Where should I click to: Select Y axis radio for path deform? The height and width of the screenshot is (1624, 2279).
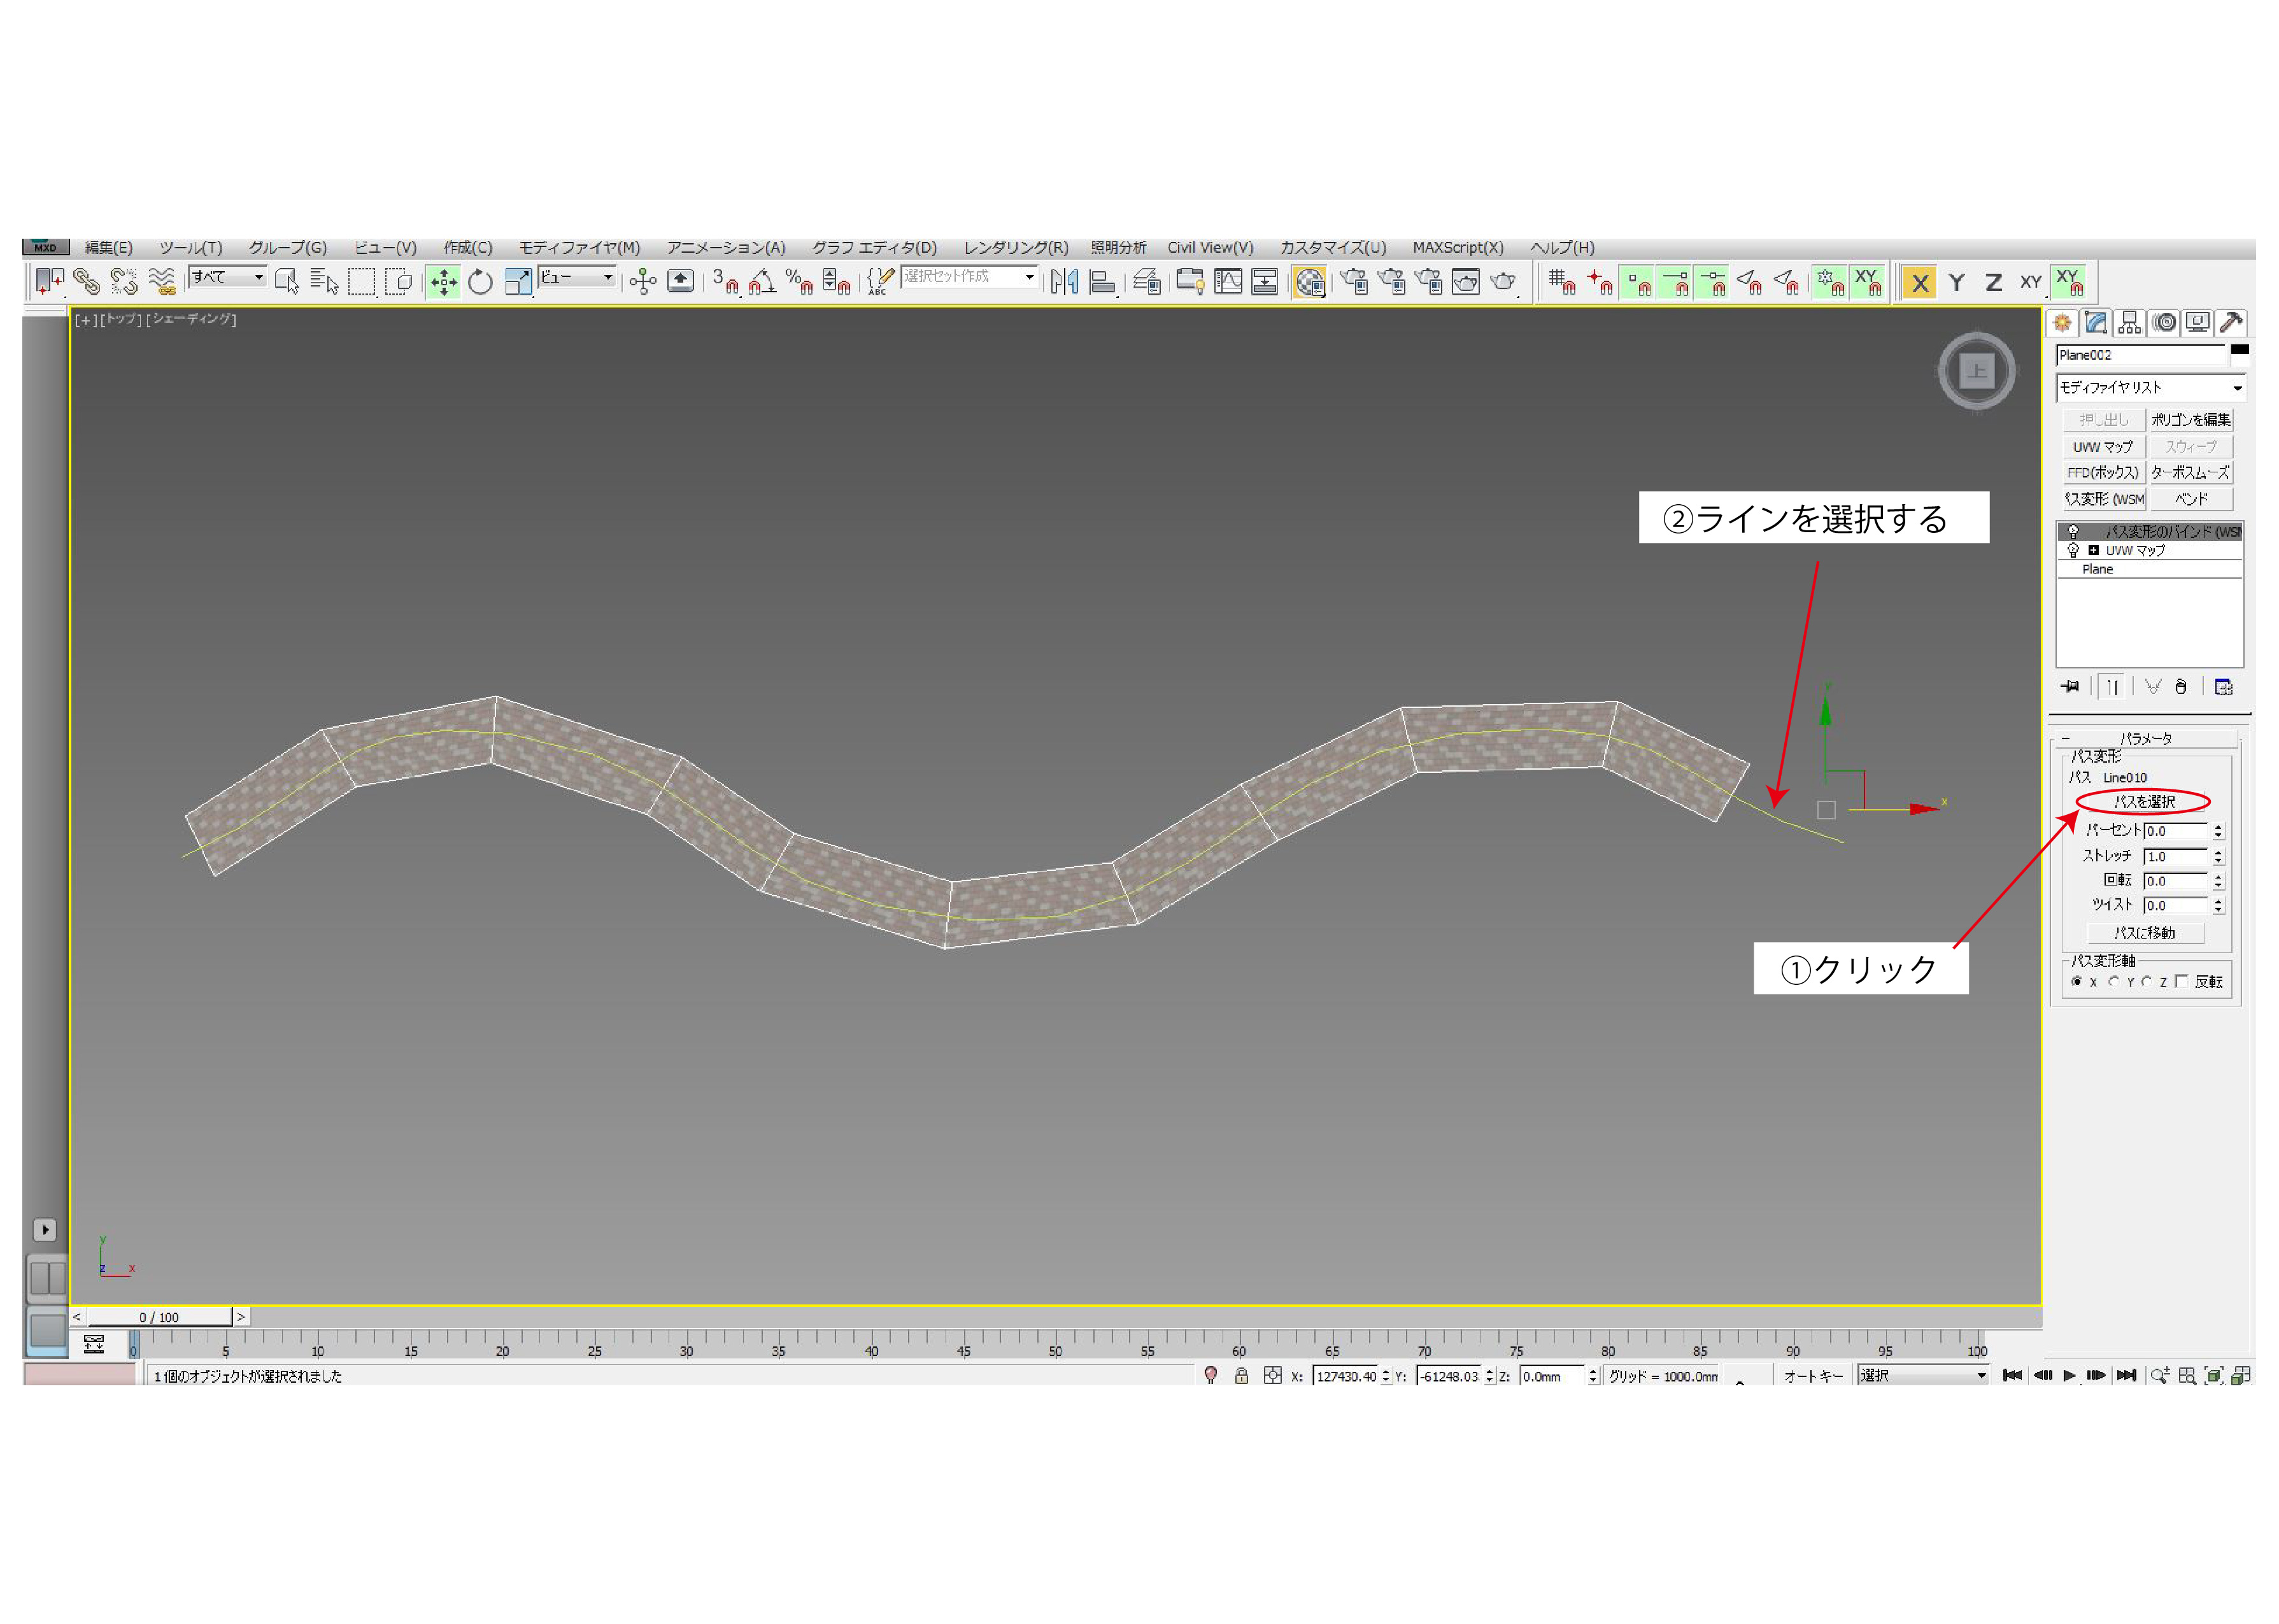coord(2113,982)
